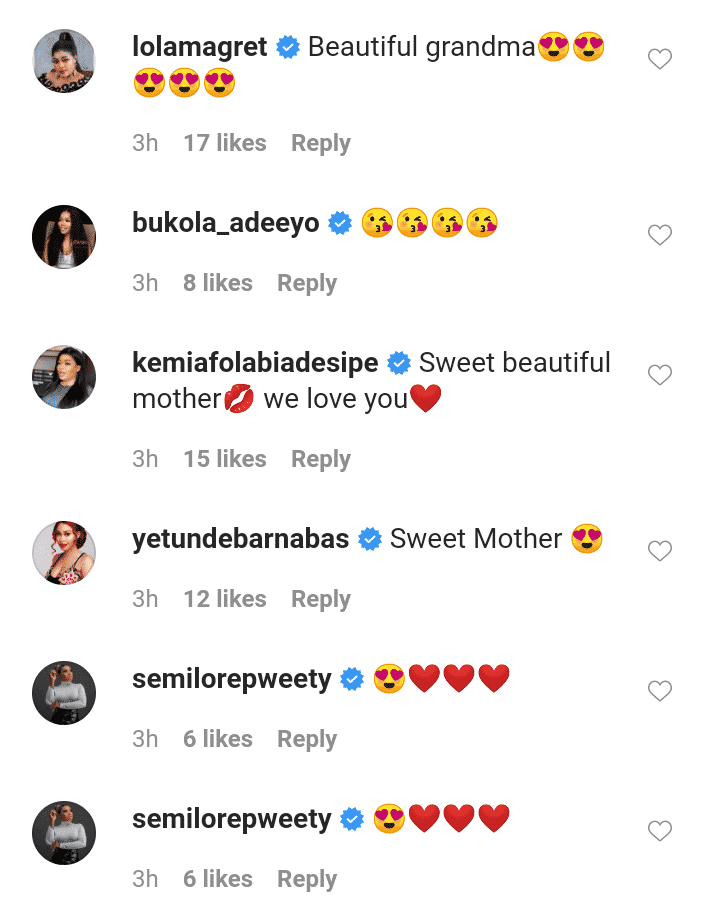Reply to yetundebarnabas's comment
The image size is (720, 901).
[x=320, y=598]
